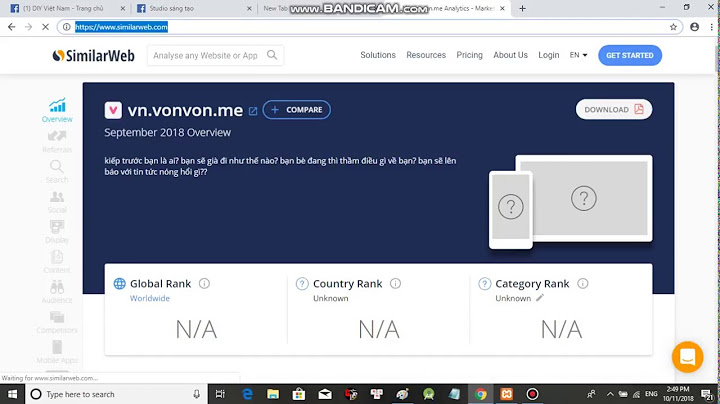The width and height of the screenshot is (720, 404).
Task: Click the Login link
Action: (x=549, y=55)
